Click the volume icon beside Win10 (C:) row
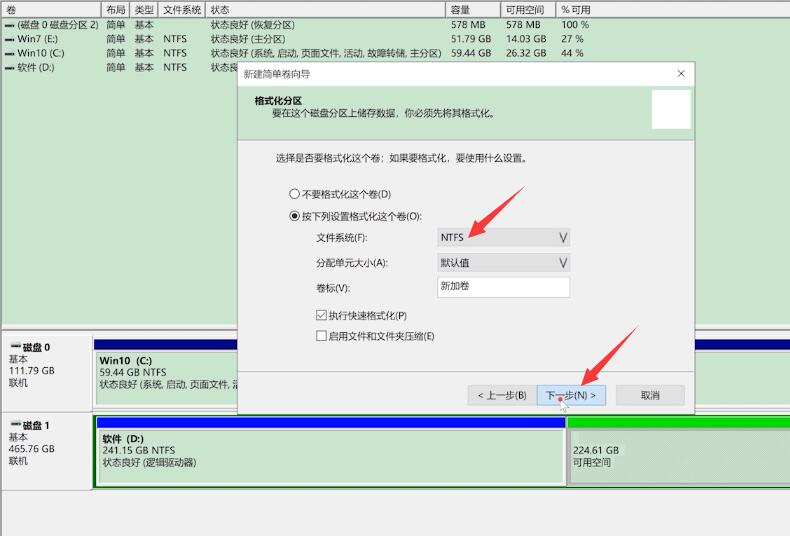The height and width of the screenshot is (536, 790). [x=10, y=53]
